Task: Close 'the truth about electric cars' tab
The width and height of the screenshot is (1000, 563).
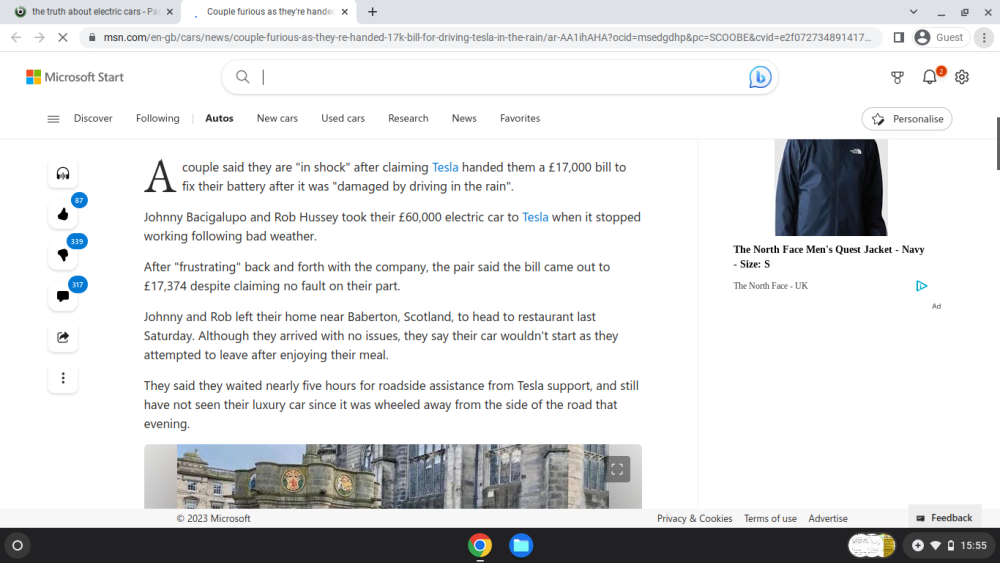Action: [x=170, y=11]
